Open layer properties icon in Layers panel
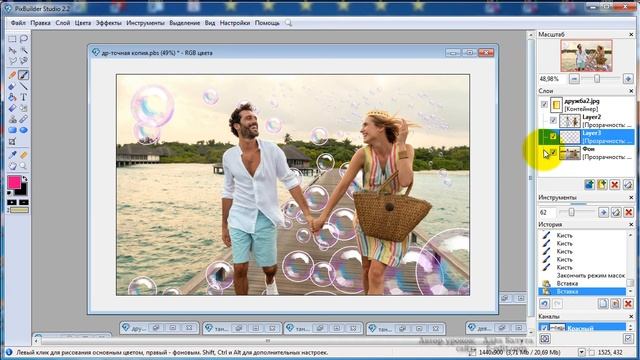 628,184
